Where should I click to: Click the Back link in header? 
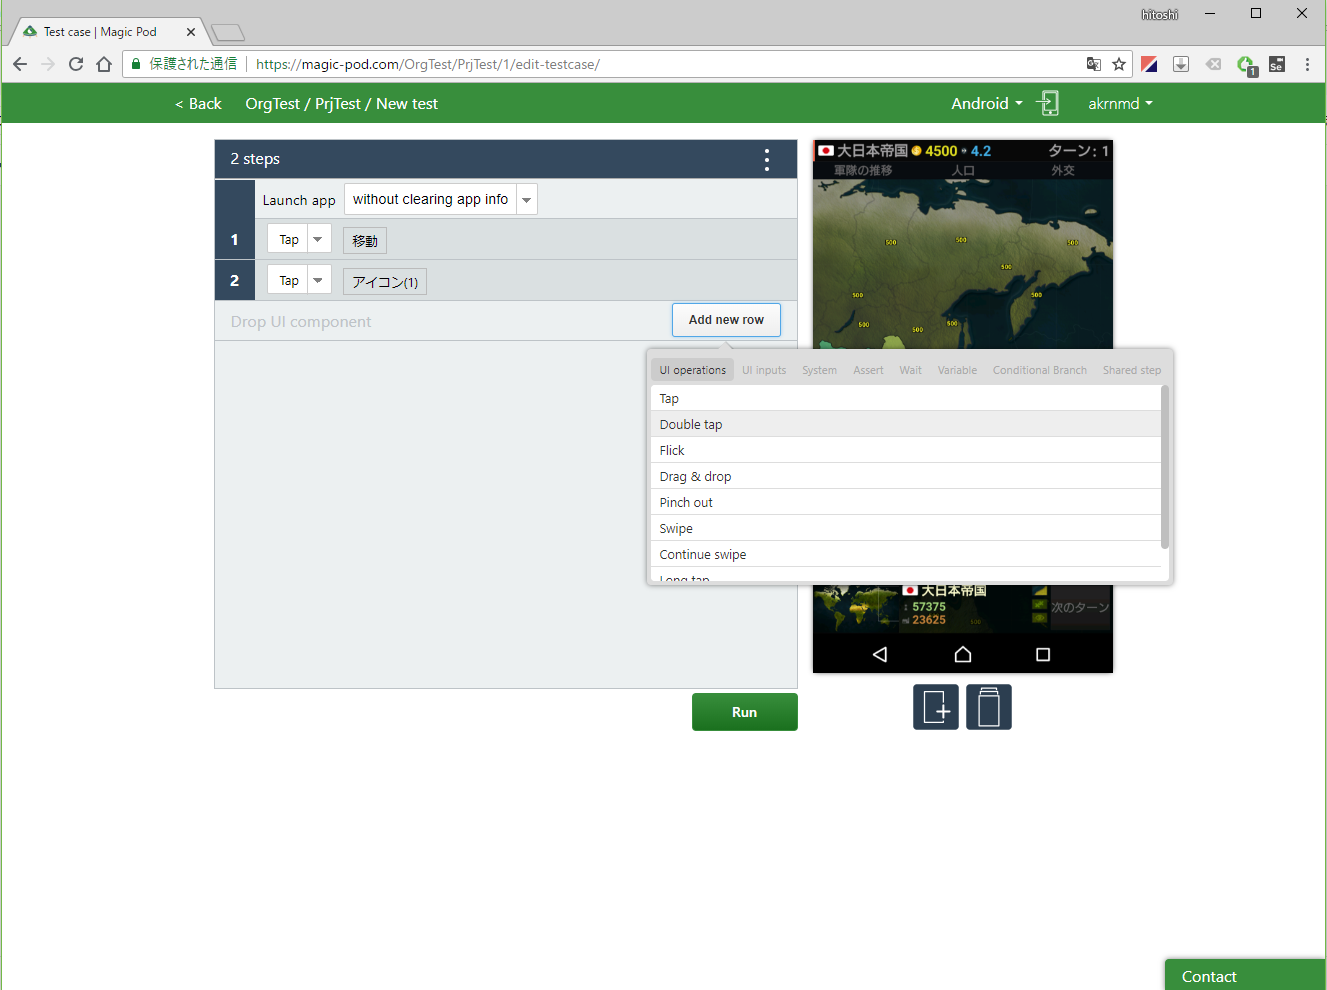[198, 103]
